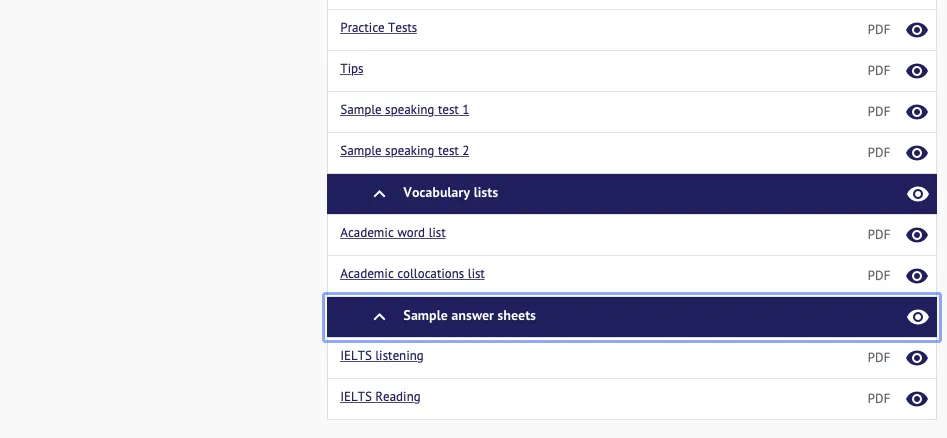Open the Academic word list link
Image resolution: width=947 pixels, height=438 pixels.
pos(392,233)
